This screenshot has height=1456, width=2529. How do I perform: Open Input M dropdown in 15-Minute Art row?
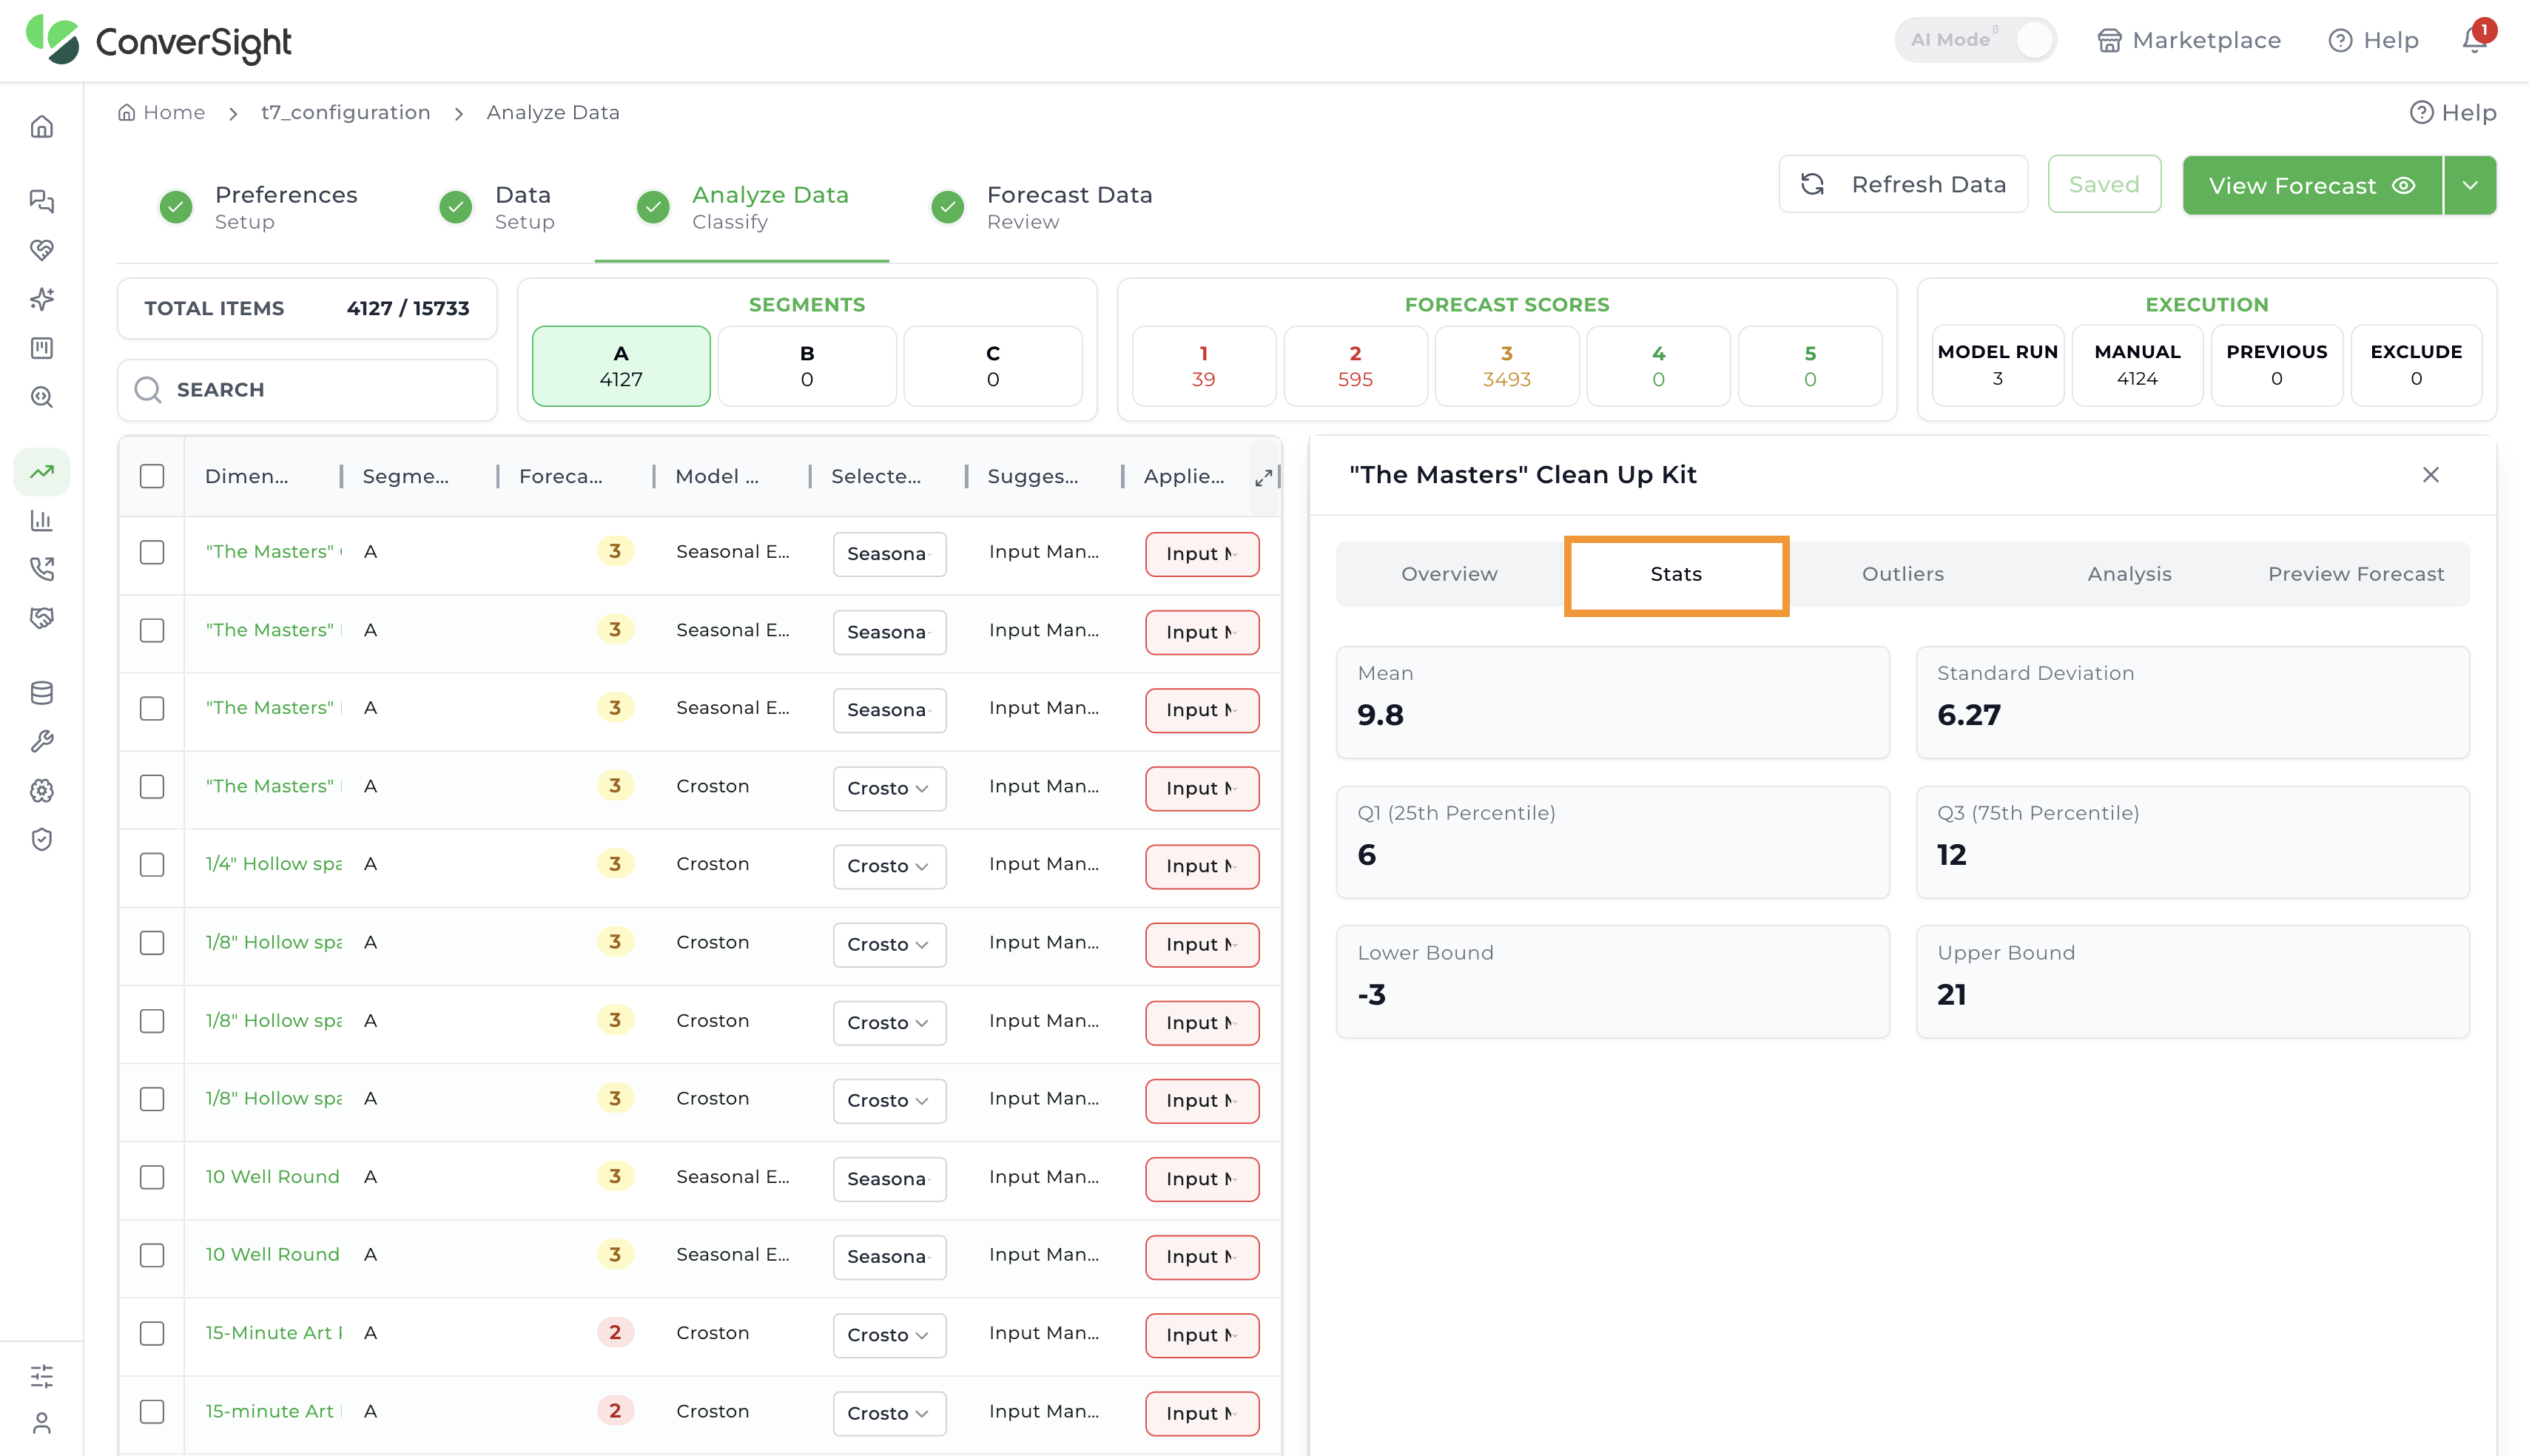click(x=1201, y=1335)
